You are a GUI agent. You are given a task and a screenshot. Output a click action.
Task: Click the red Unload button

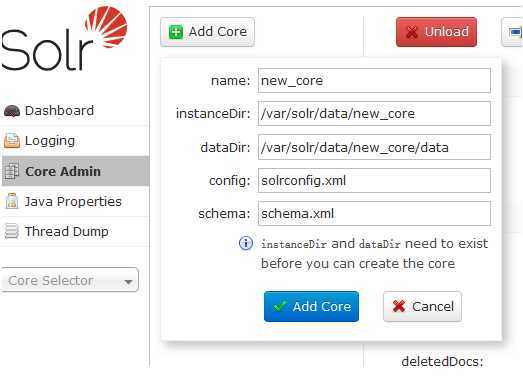click(x=436, y=32)
